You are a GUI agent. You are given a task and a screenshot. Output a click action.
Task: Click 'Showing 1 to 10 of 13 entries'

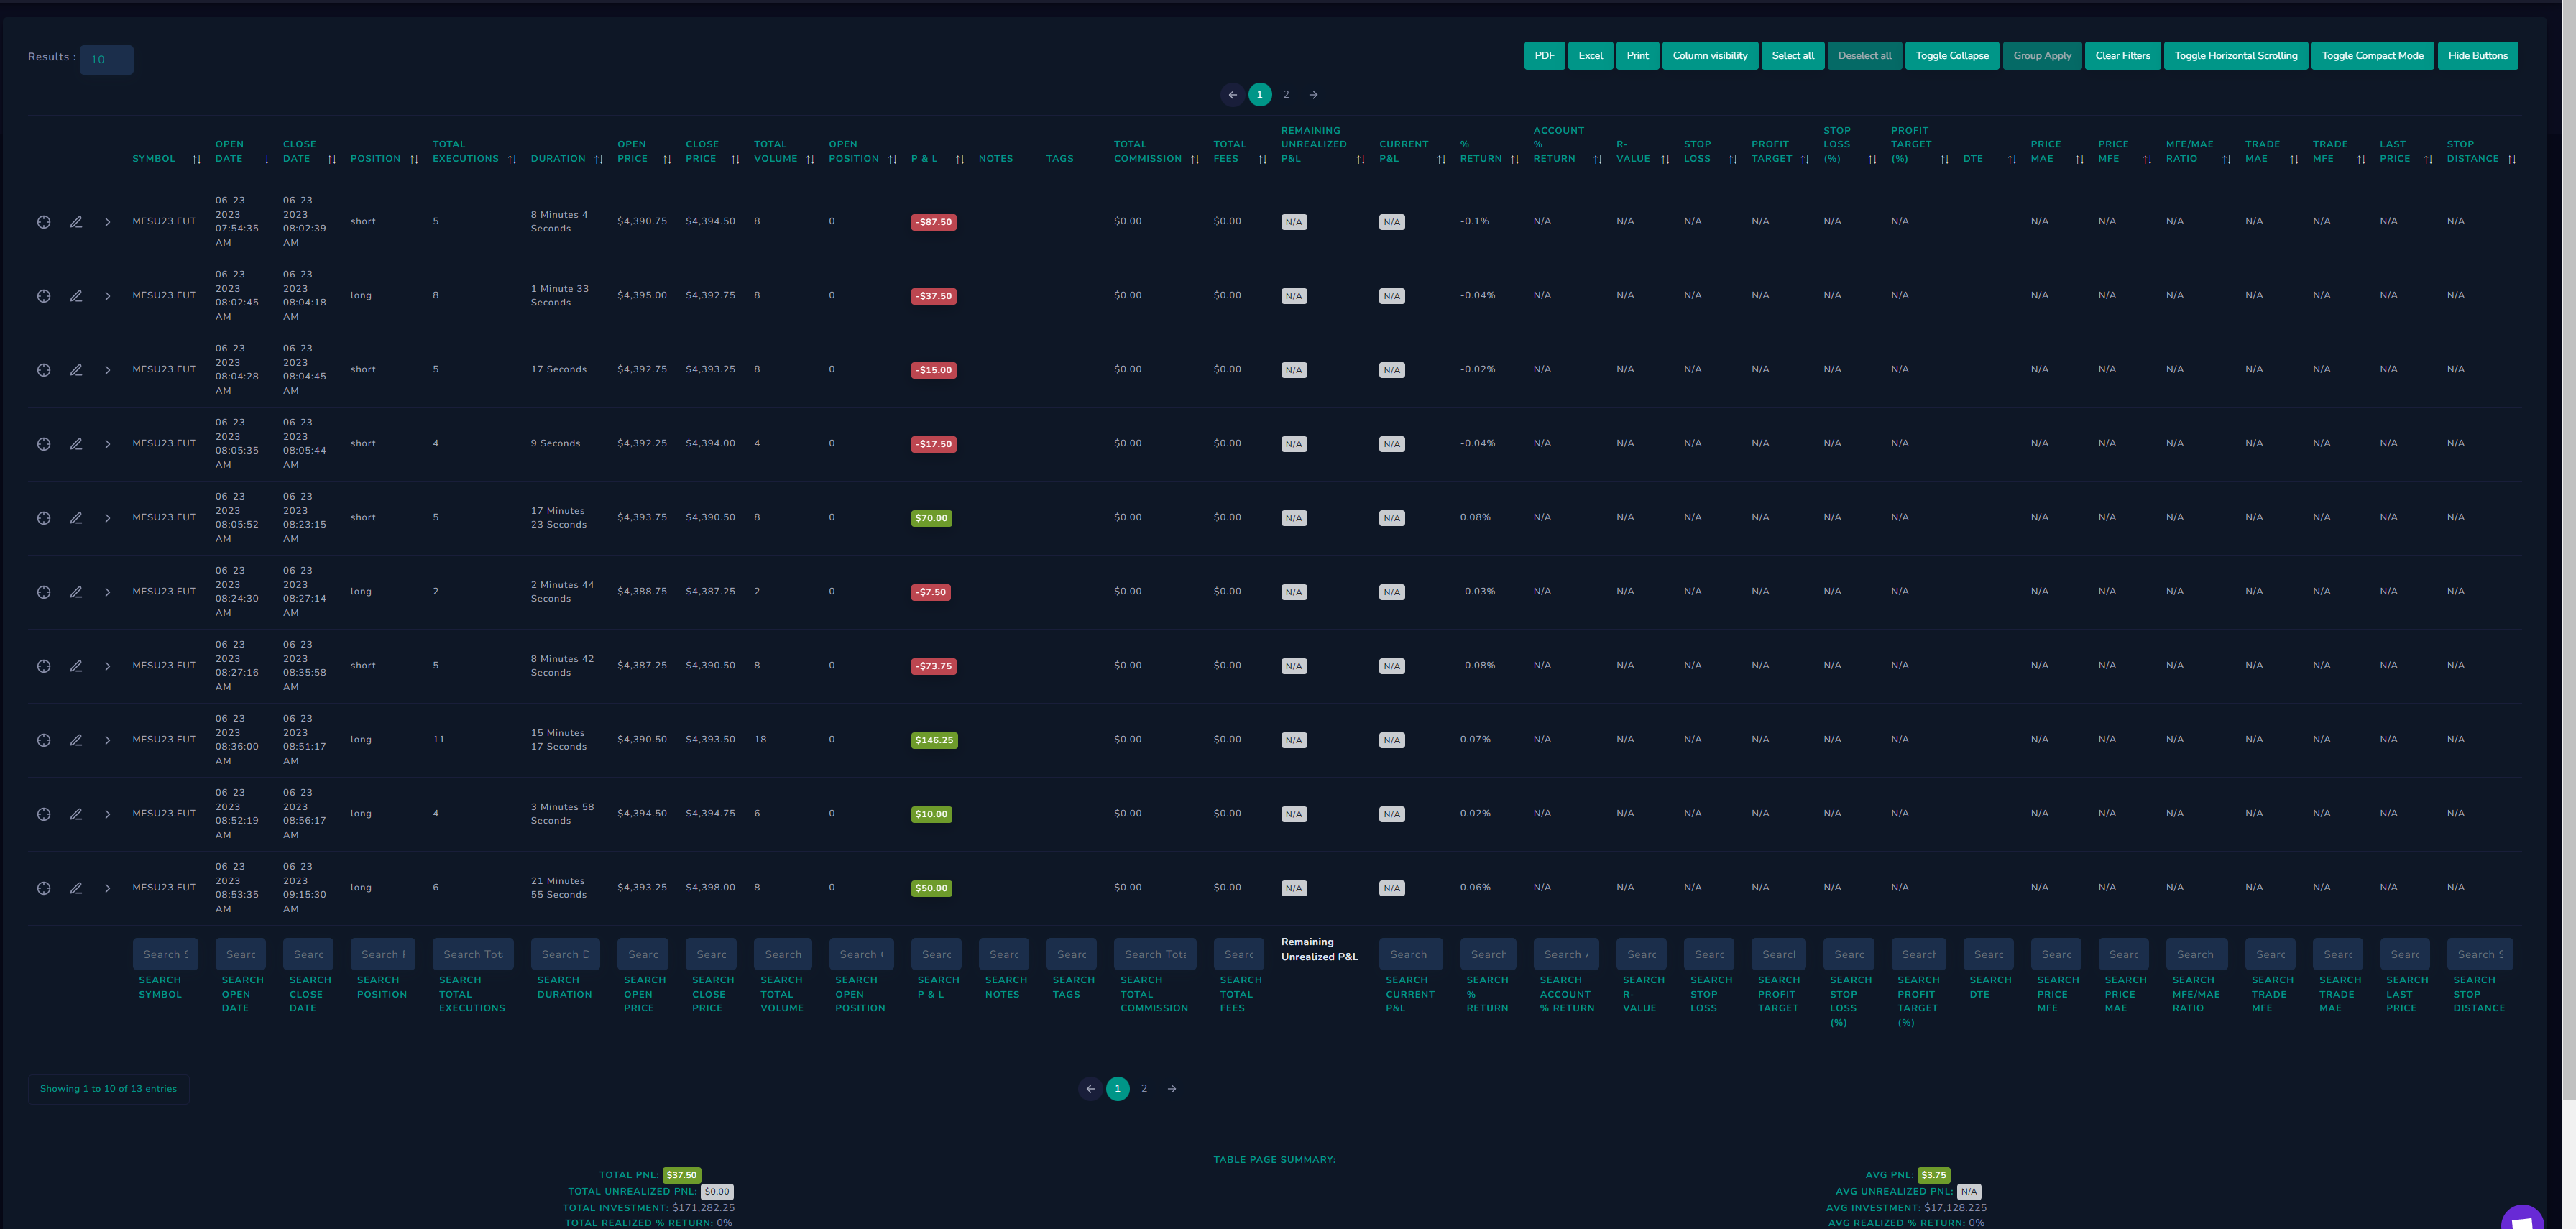click(108, 1089)
